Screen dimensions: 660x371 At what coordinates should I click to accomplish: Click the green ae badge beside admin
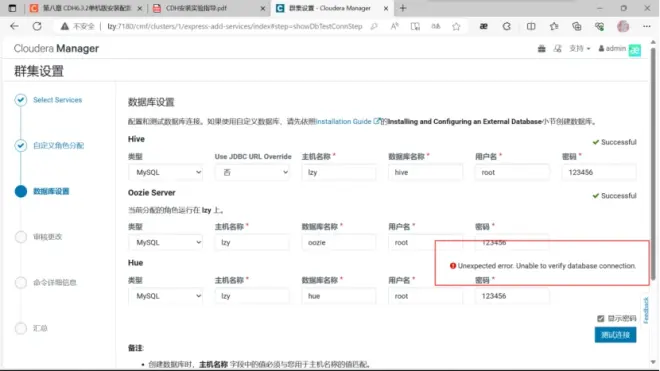pos(635,50)
